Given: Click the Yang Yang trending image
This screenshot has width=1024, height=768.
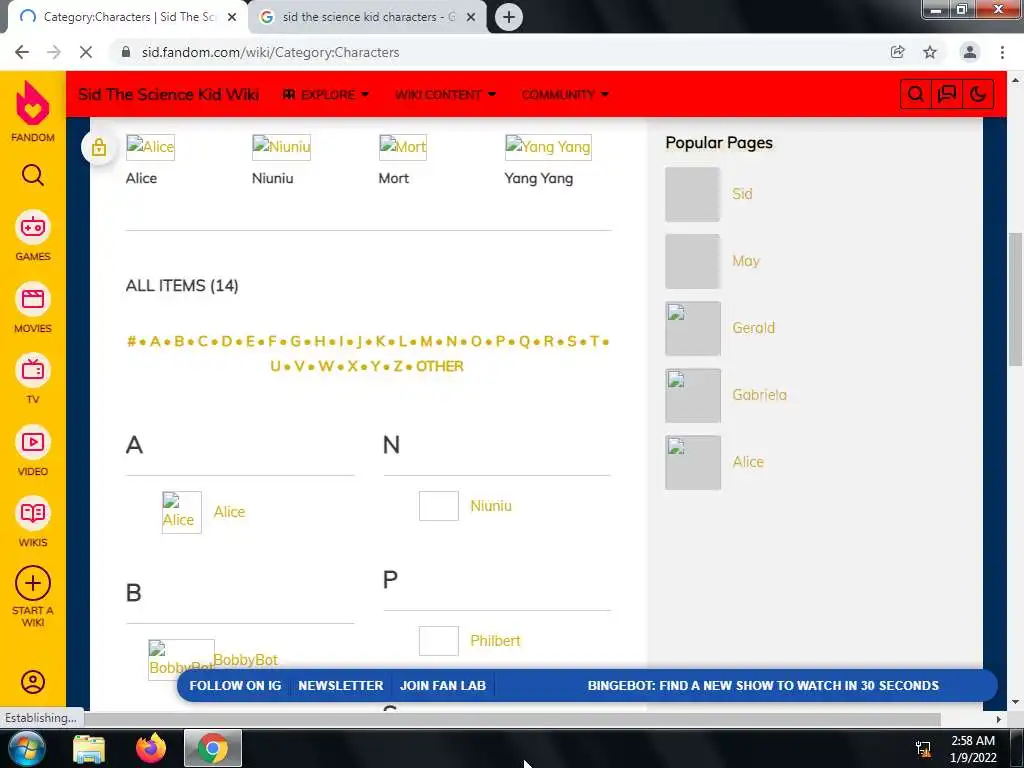Looking at the screenshot, I should (548, 147).
